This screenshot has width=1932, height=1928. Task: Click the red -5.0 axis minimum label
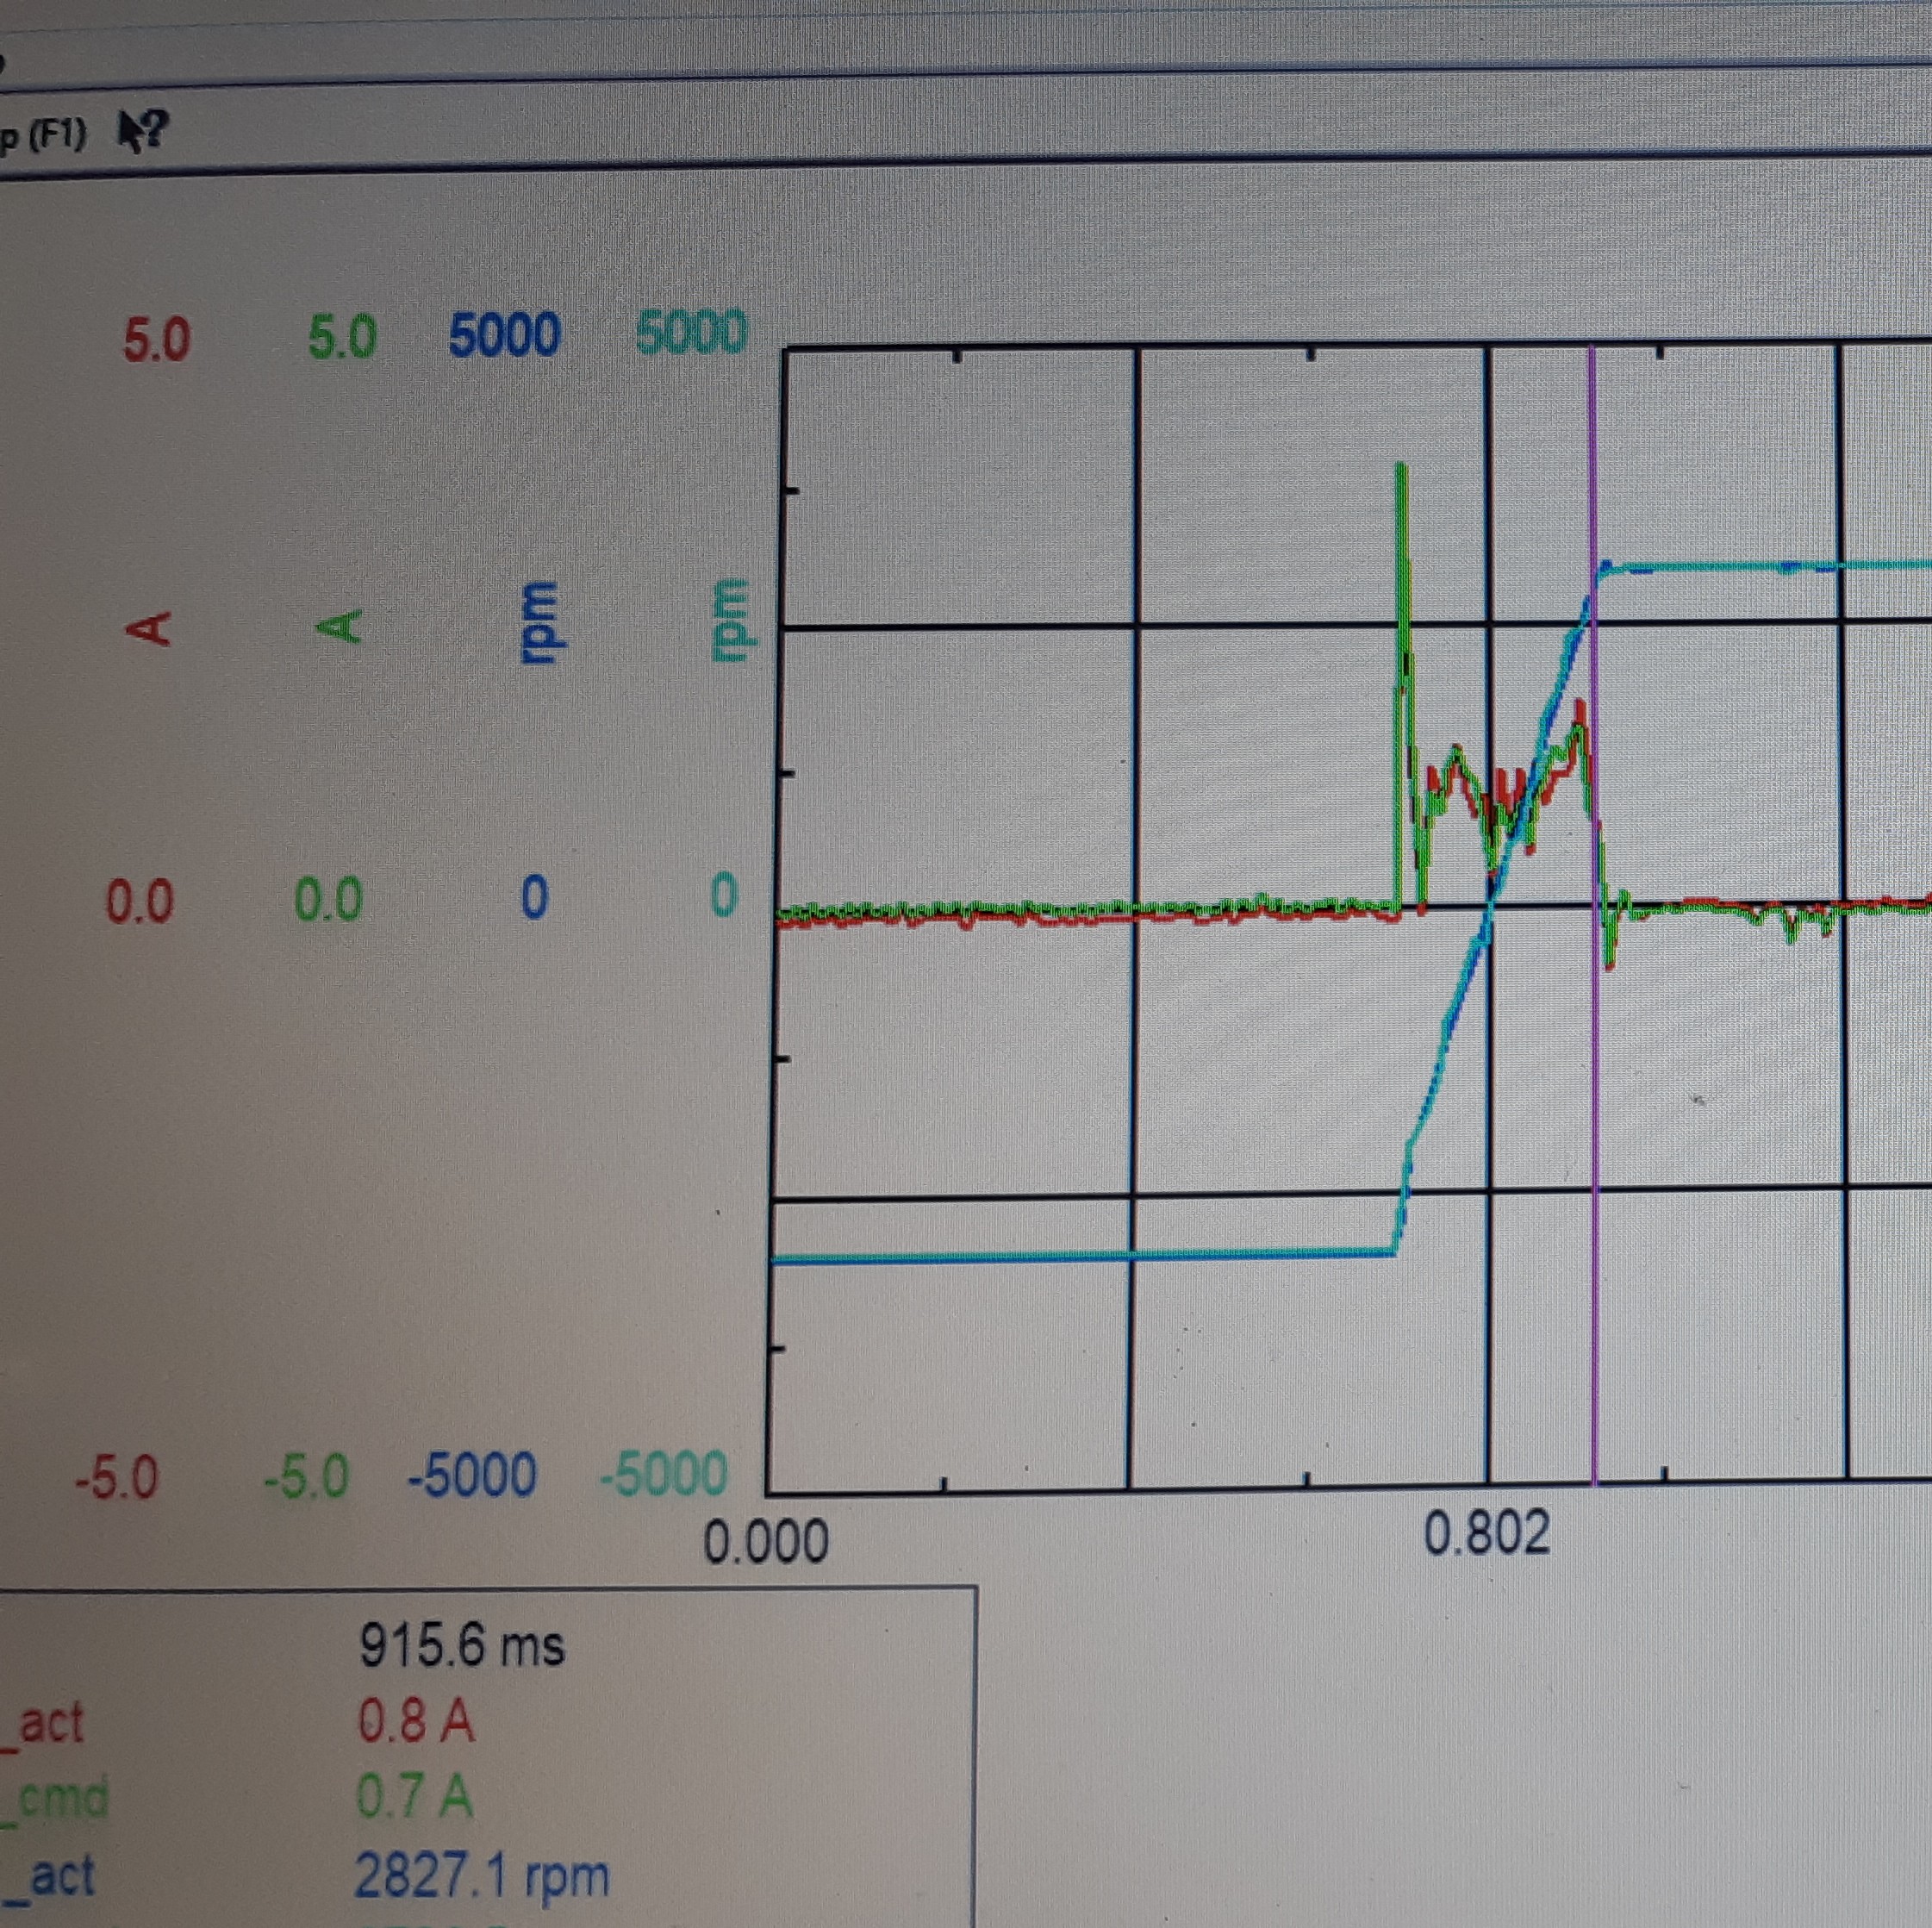(x=117, y=1477)
